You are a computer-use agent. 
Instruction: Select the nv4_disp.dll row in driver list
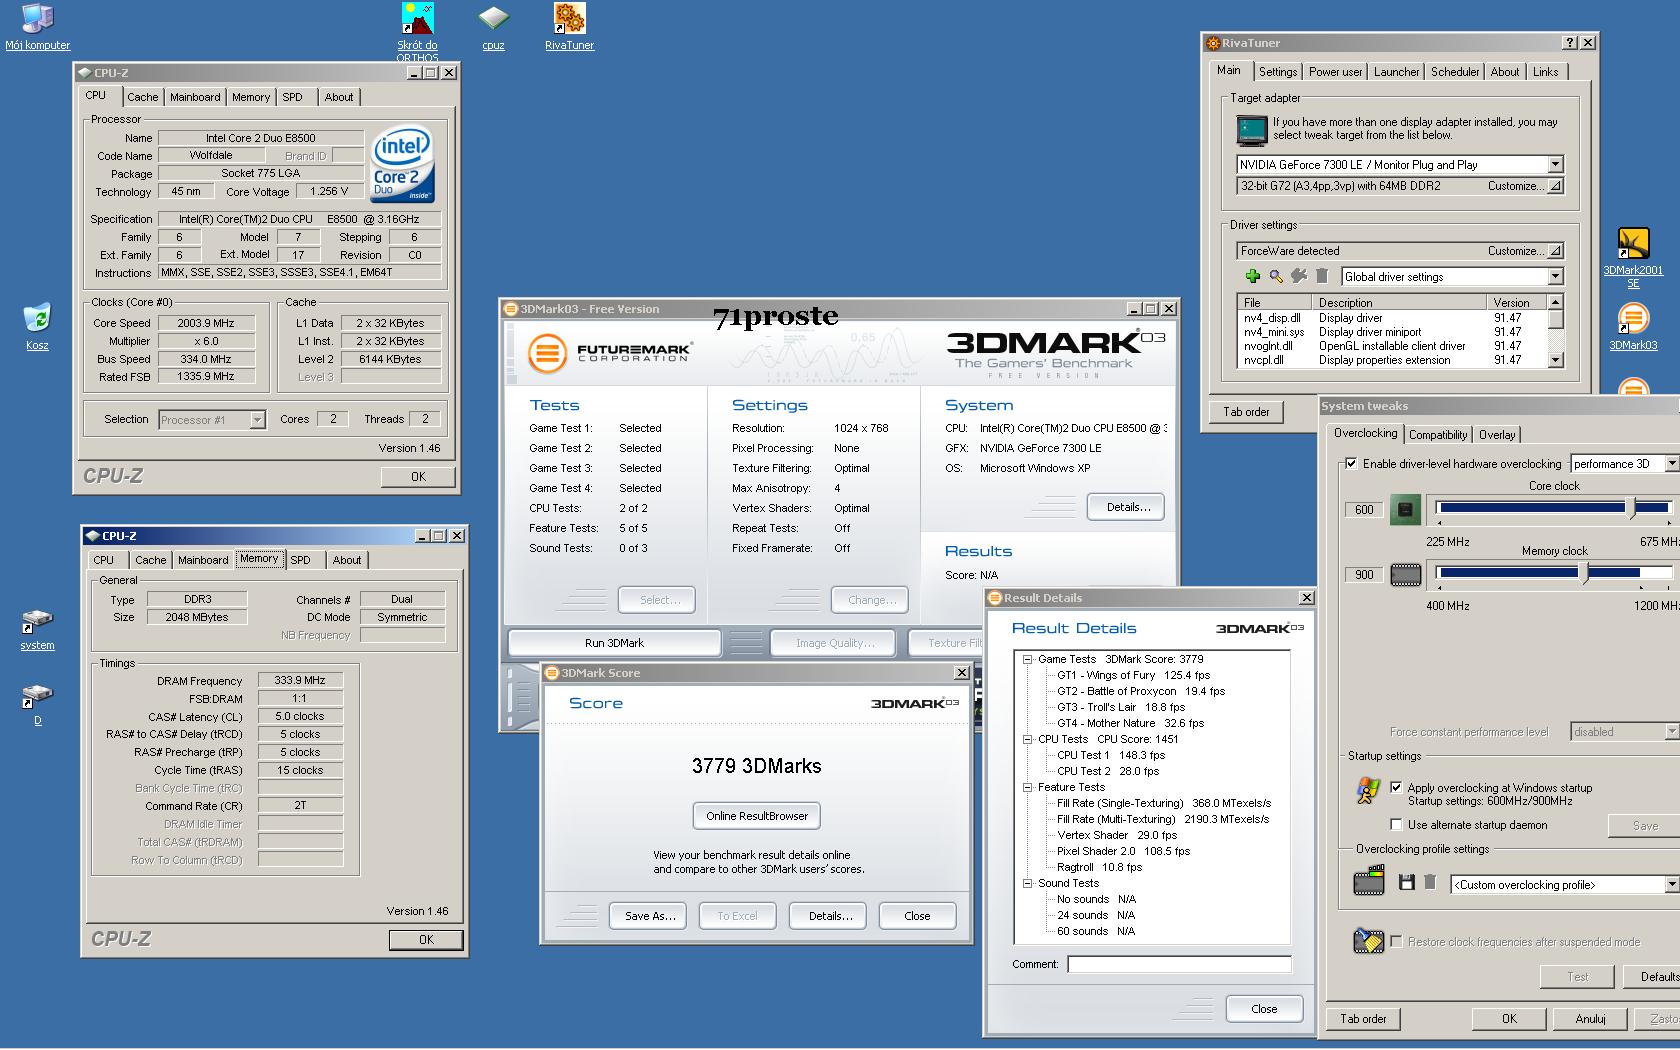pyautogui.click(x=1391, y=318)
